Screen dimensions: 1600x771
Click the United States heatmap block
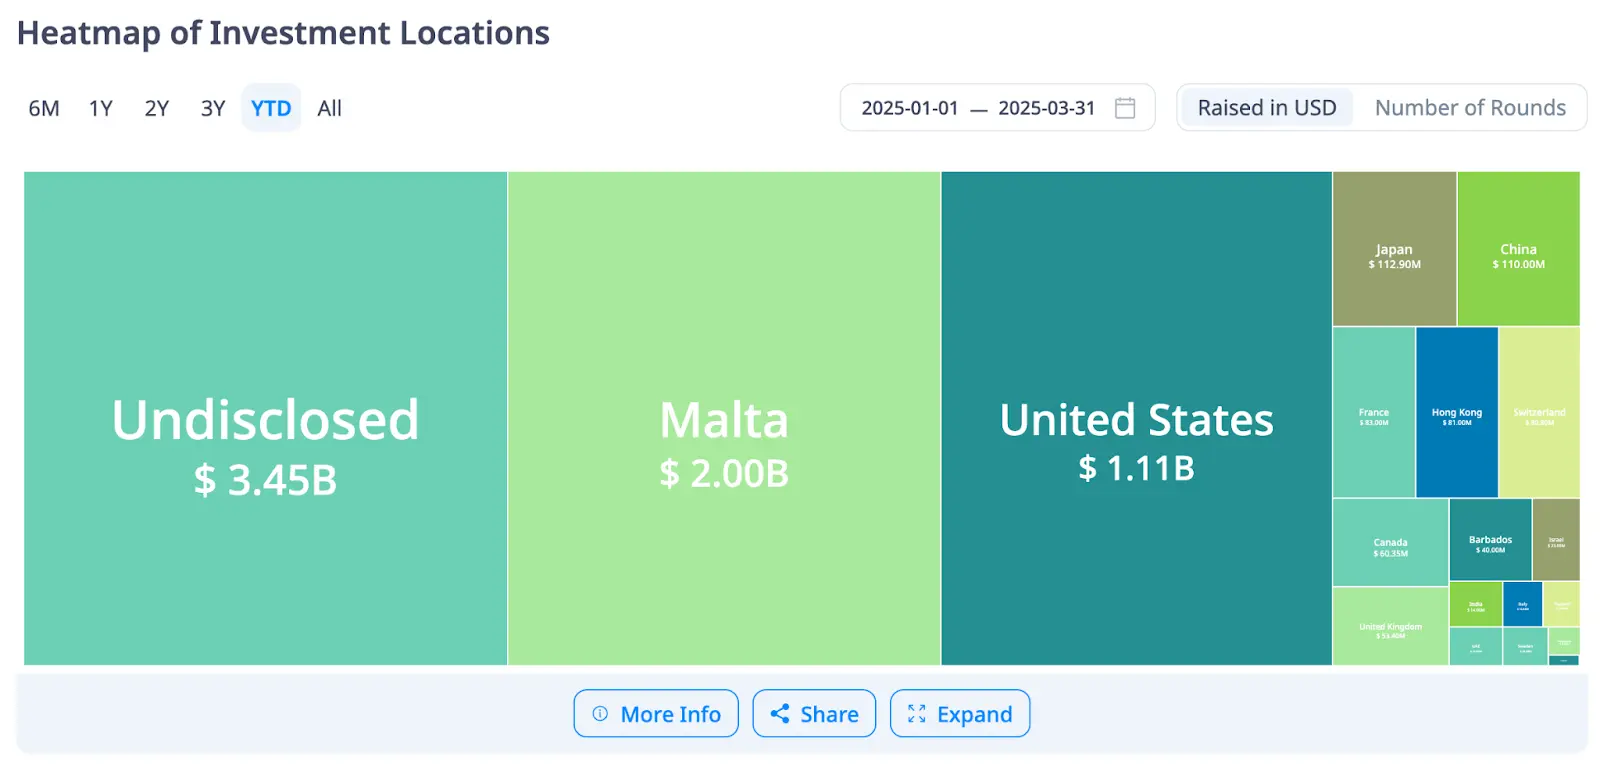[x=1136, y=418]
